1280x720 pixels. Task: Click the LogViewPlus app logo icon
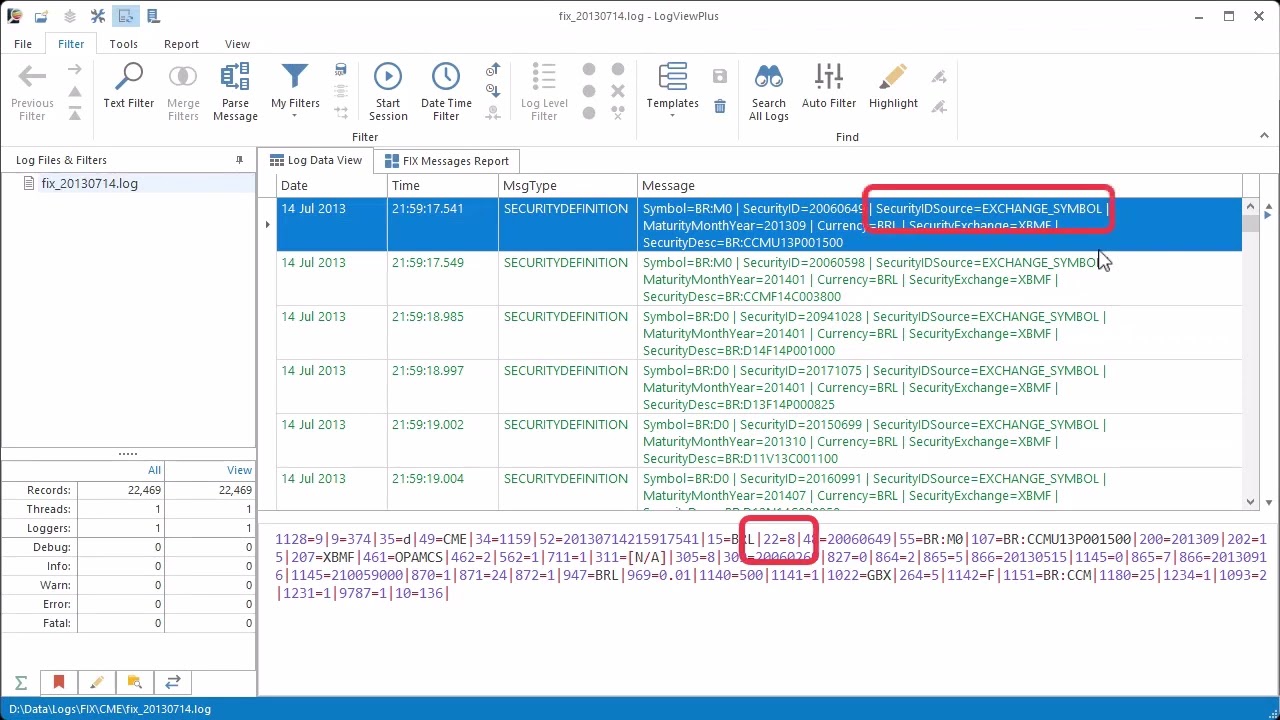14,16
